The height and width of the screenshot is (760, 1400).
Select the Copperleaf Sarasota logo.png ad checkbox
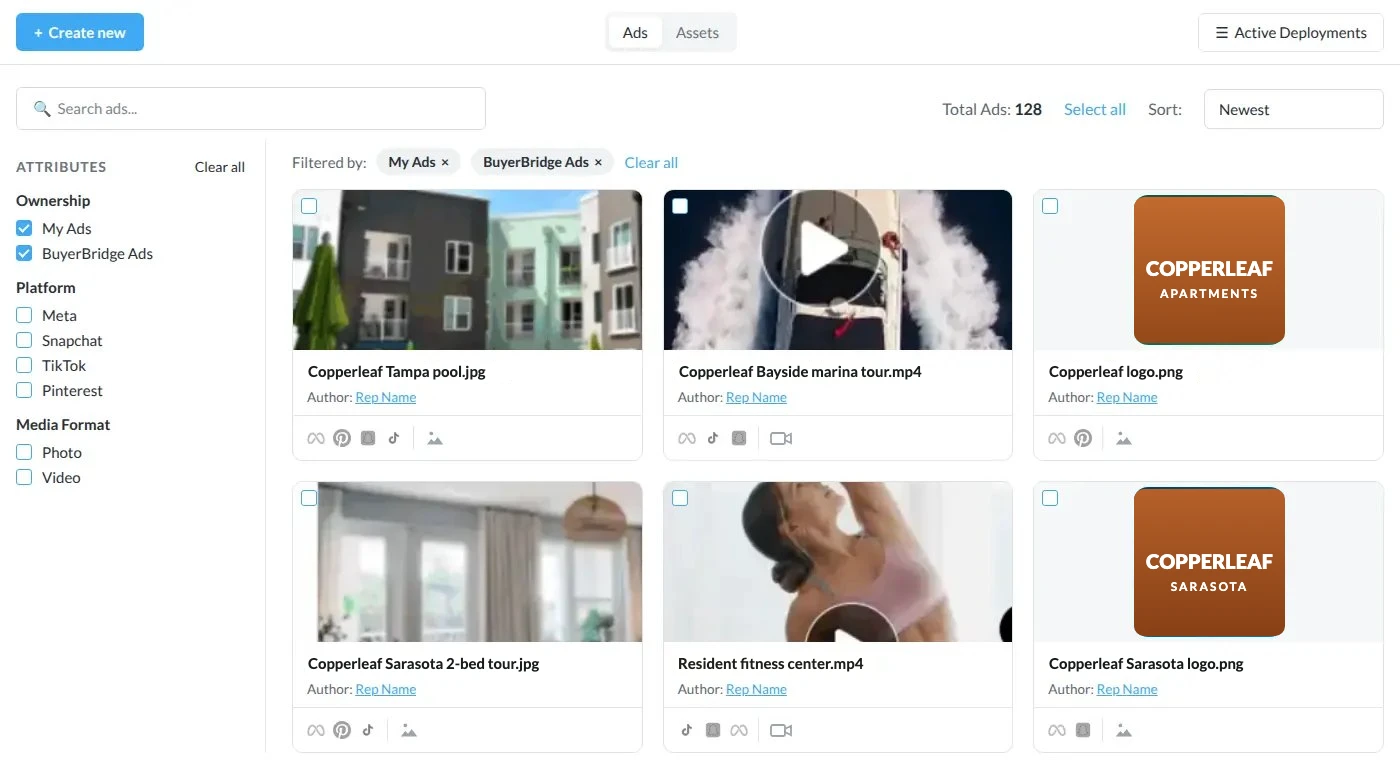(x=1050, y=498)
